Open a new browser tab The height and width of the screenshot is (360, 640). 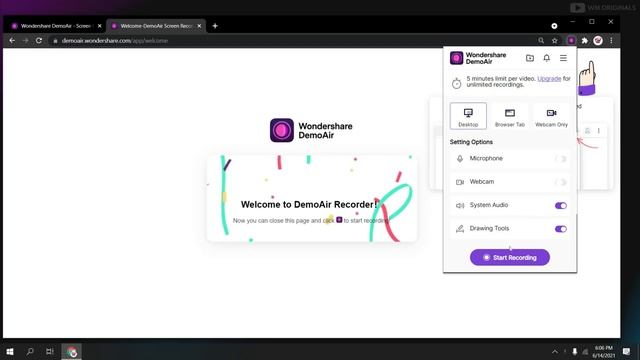coord(215,26)
